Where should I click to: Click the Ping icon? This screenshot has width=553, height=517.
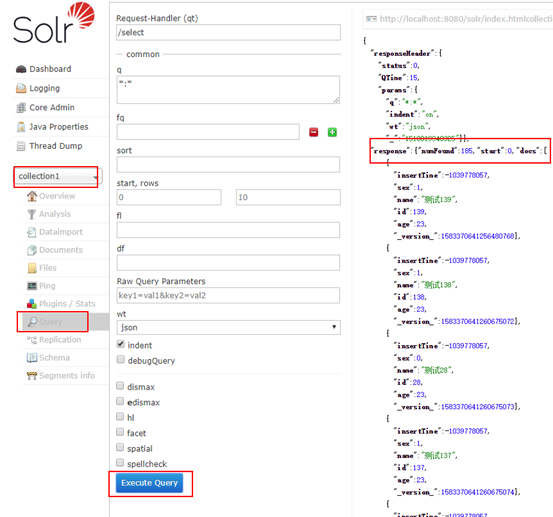pyautogui.click(x=32, y=286)
